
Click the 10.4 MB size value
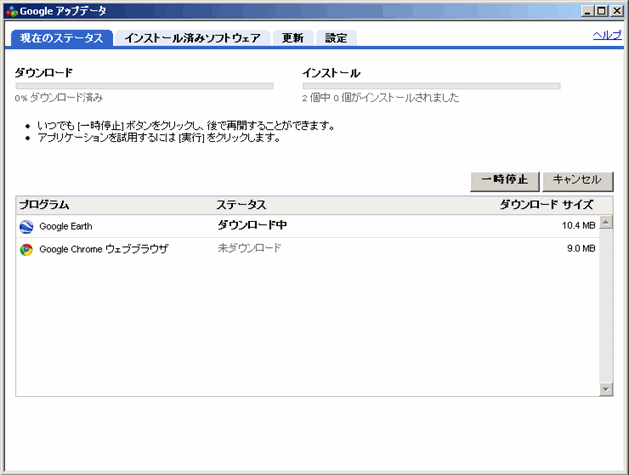tap(578, 226)
